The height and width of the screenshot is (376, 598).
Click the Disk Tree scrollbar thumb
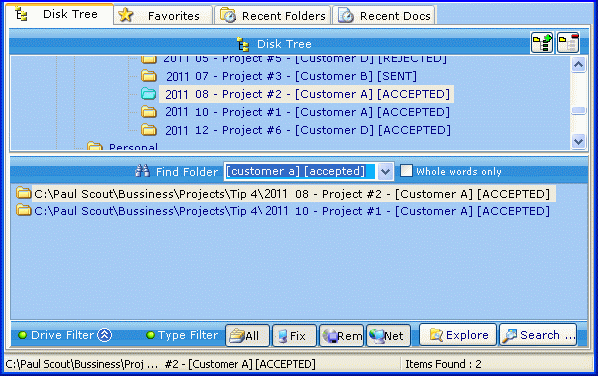(578, 111)
